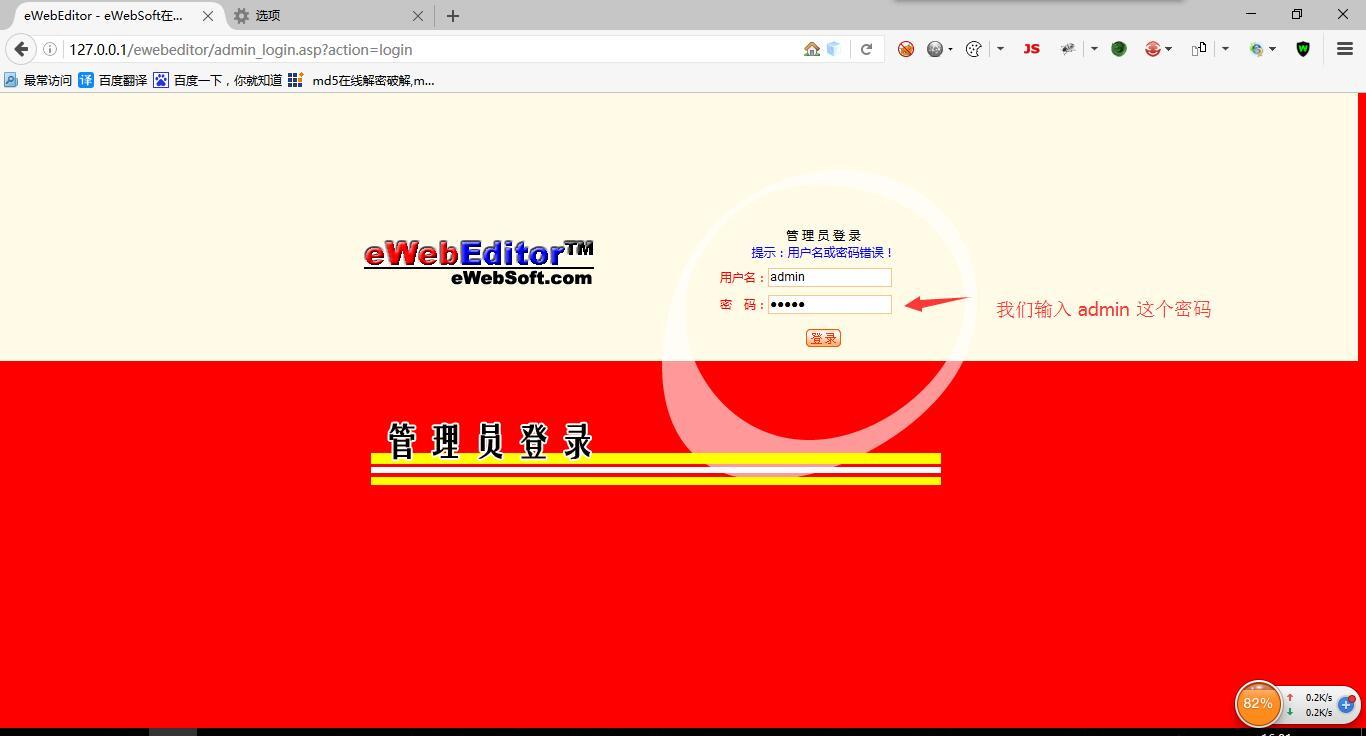Close the 选项 tab
Image resolution: width=1366 pixels, height=736 pixels.
click(x=418, y=16)
